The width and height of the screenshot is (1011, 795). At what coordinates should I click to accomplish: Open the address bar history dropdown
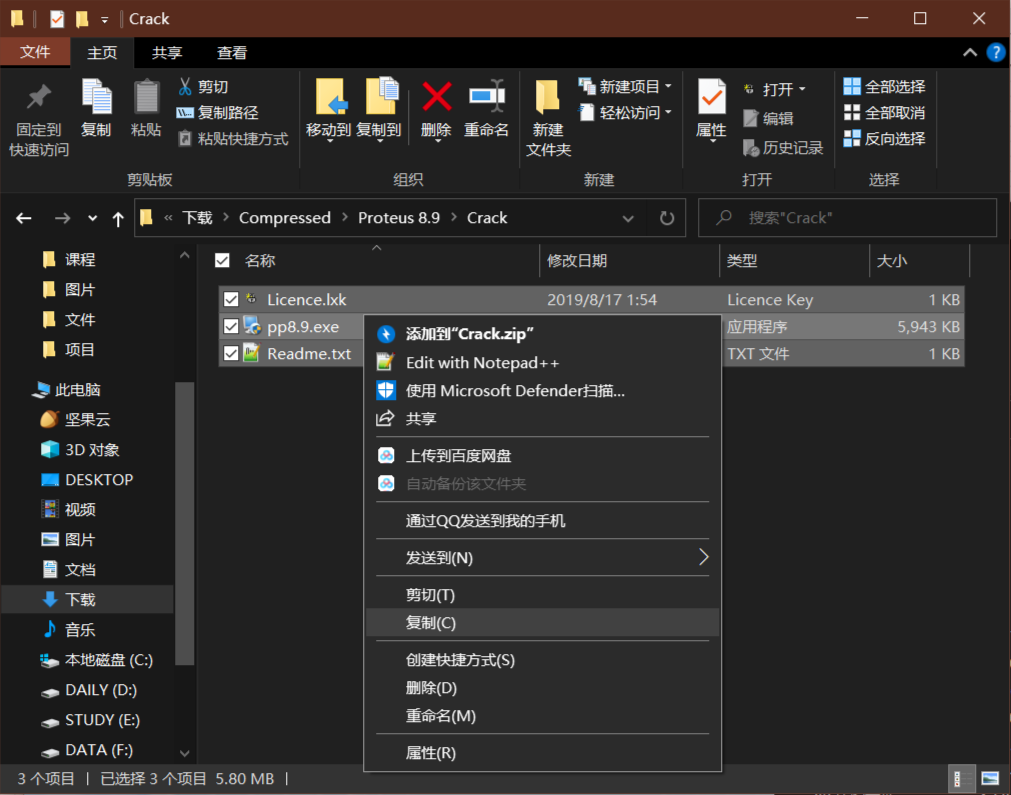click(628, 219)
